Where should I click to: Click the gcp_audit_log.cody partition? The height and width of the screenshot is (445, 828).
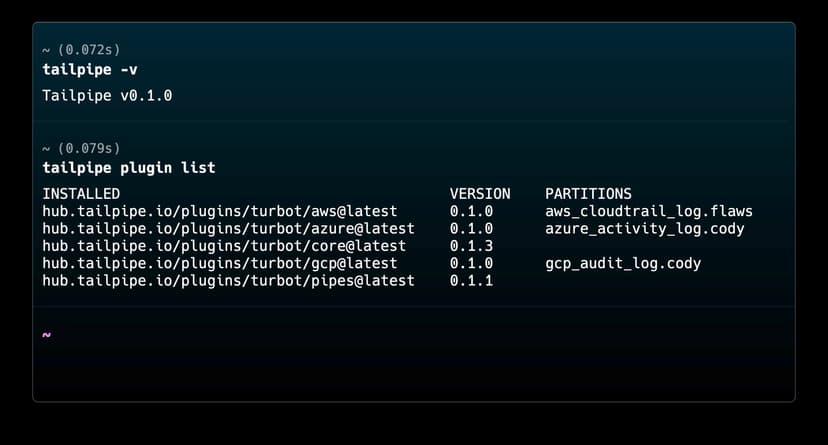pos(622,264)
